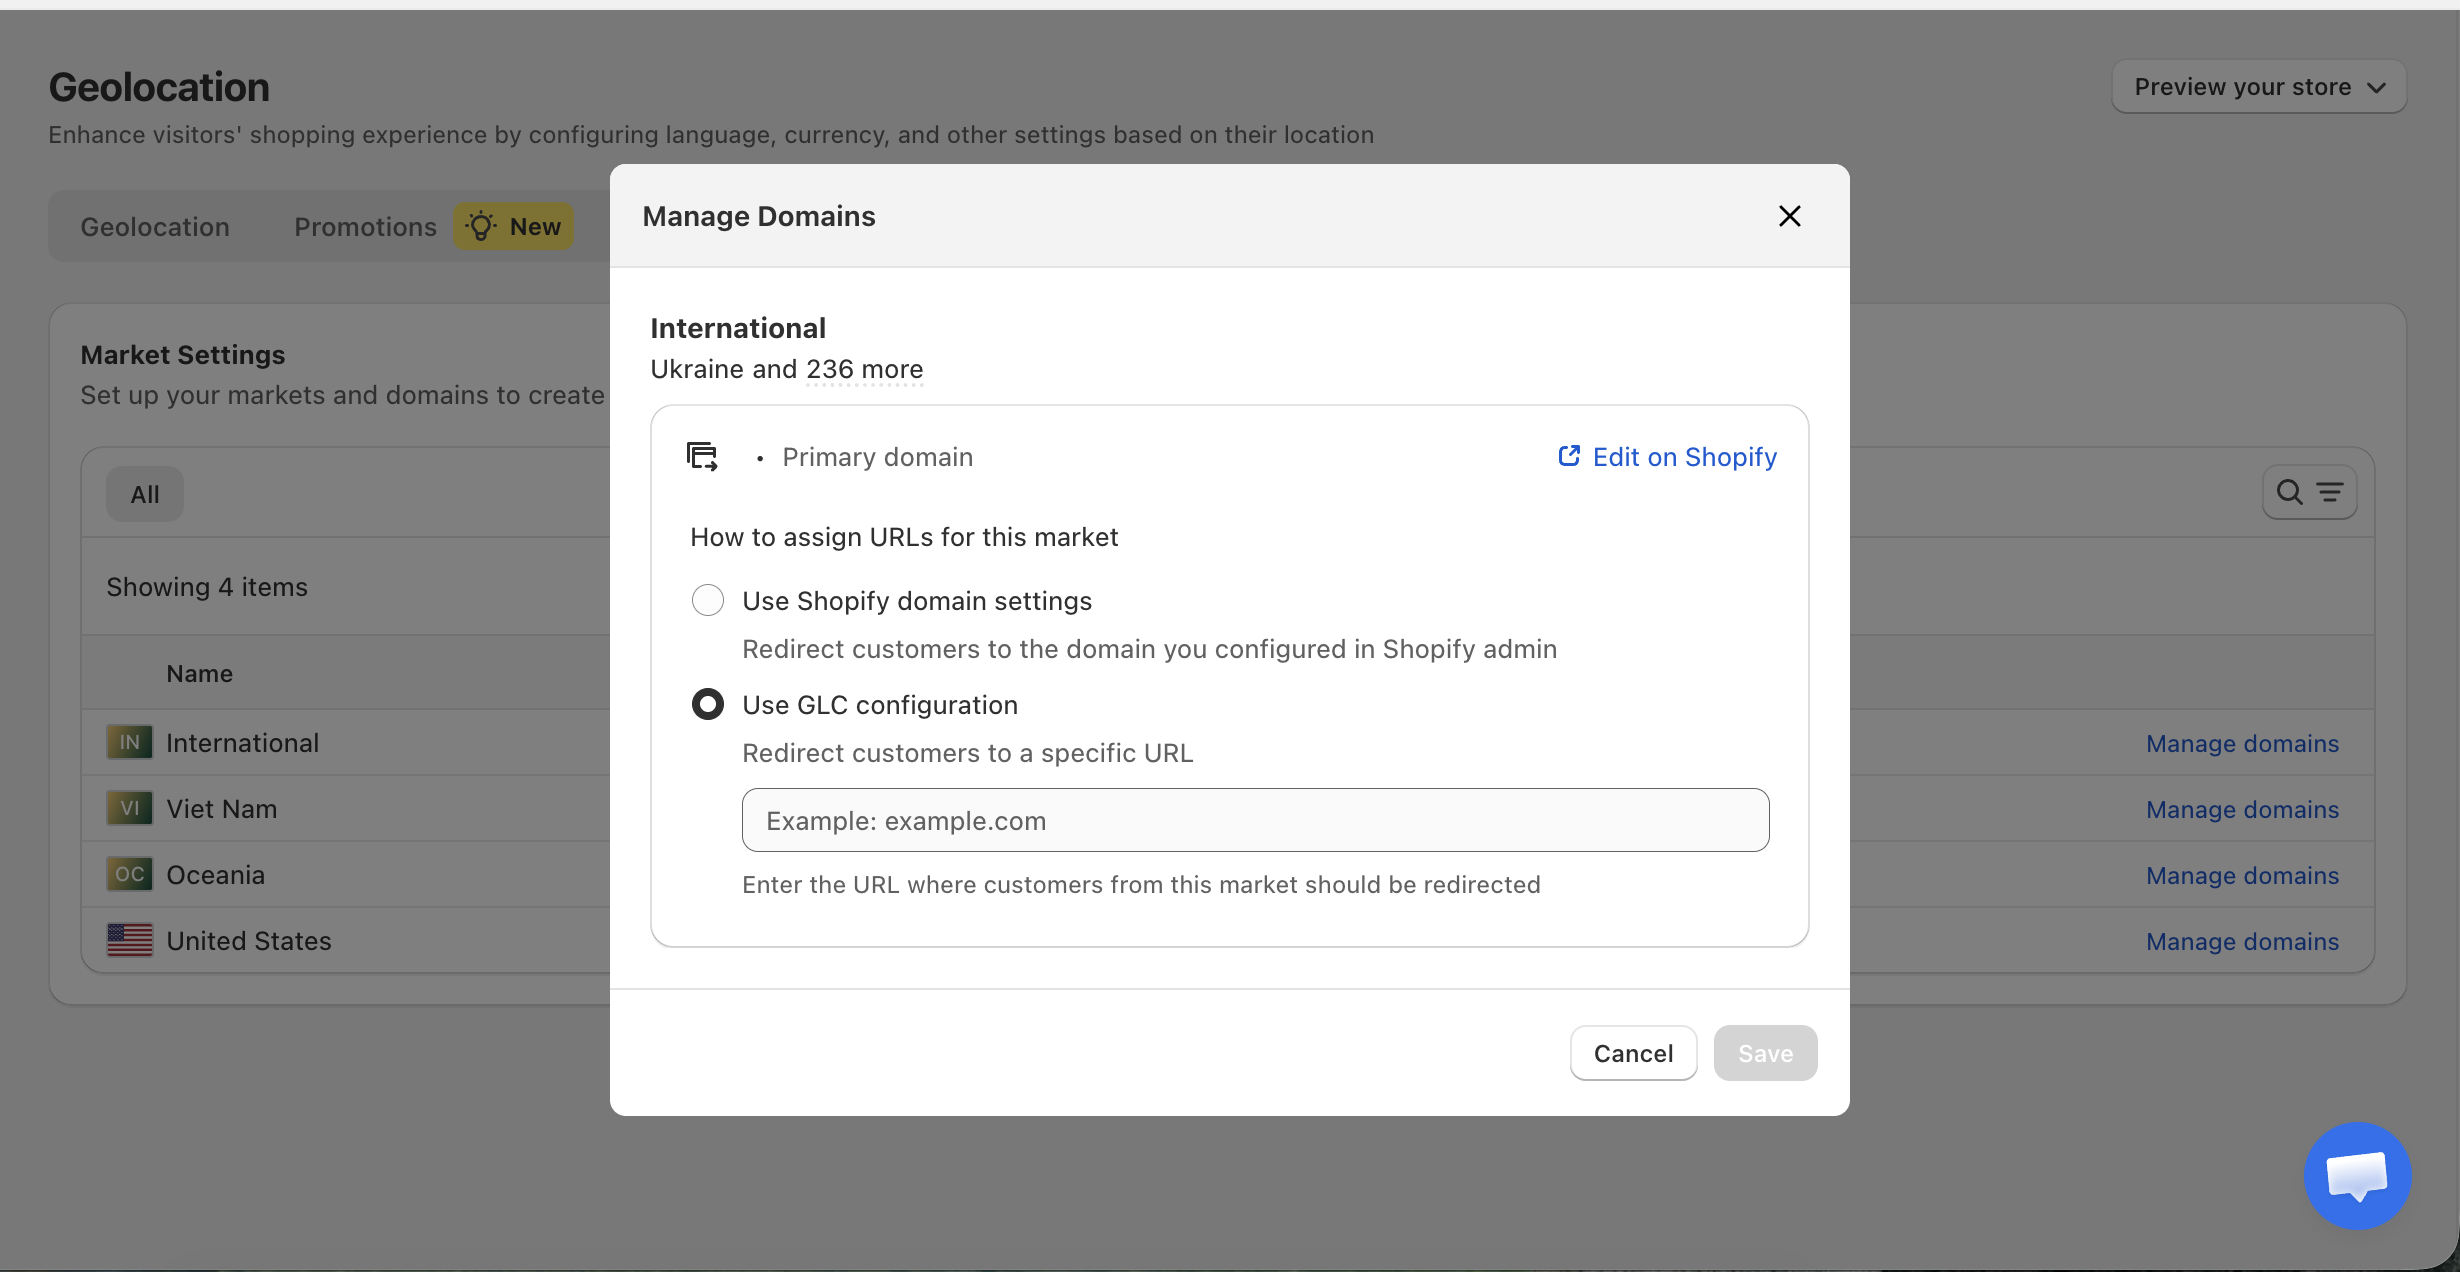The width and height of the screenshot is (2460, 1272).
Task: Click the domain redirect icon beside Primary domain
Action: point(702,457)
